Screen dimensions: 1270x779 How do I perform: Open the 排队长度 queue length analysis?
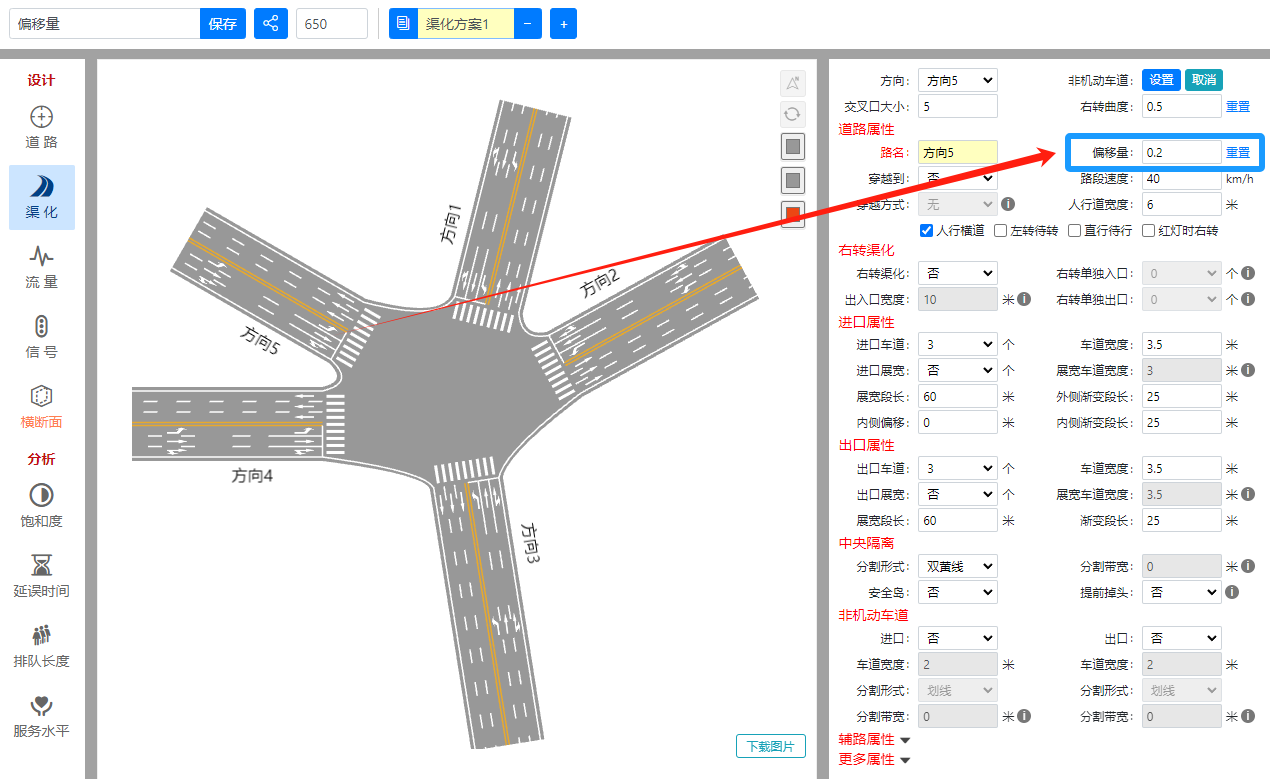coord(41,646)
